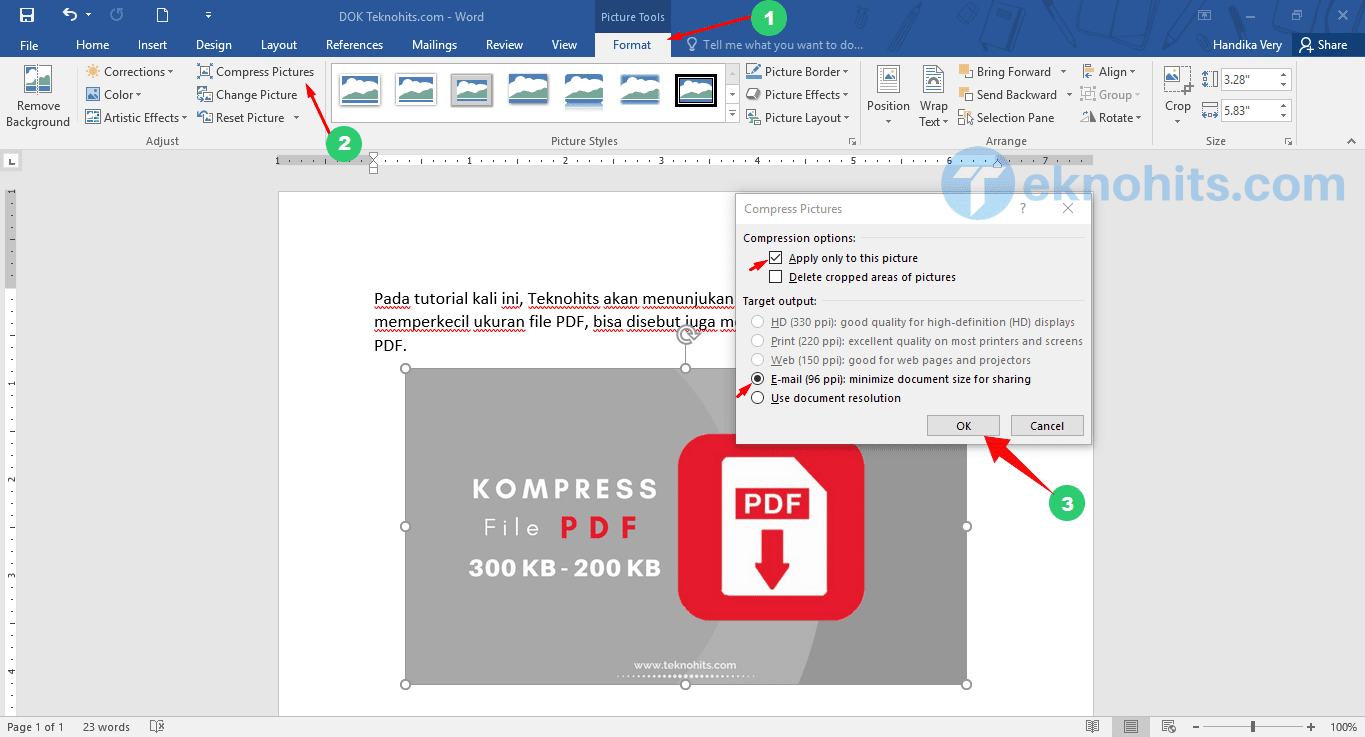This screenshot has width=1365, height=737.
Task: Click 23 words count in status bar
Action: point(106,727)
